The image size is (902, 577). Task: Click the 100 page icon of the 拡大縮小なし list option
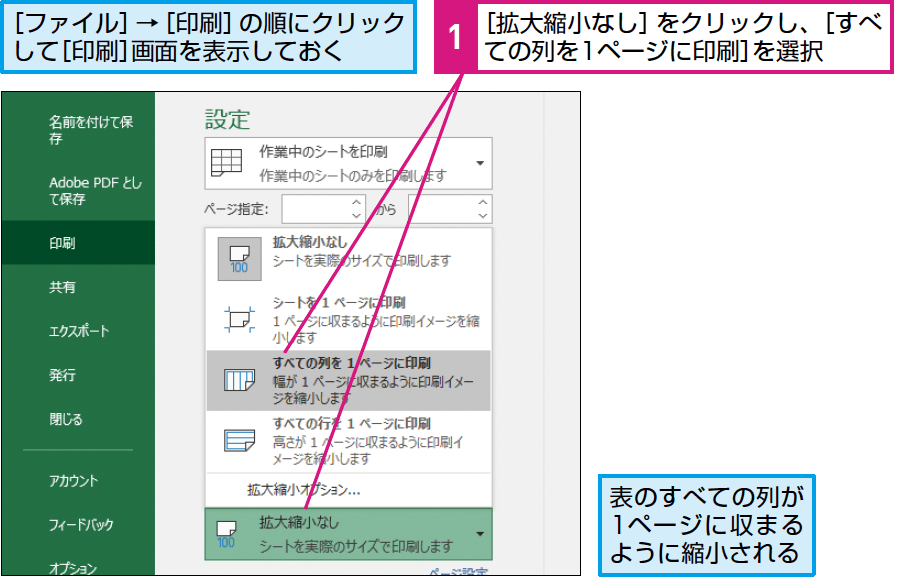point(239,259)
